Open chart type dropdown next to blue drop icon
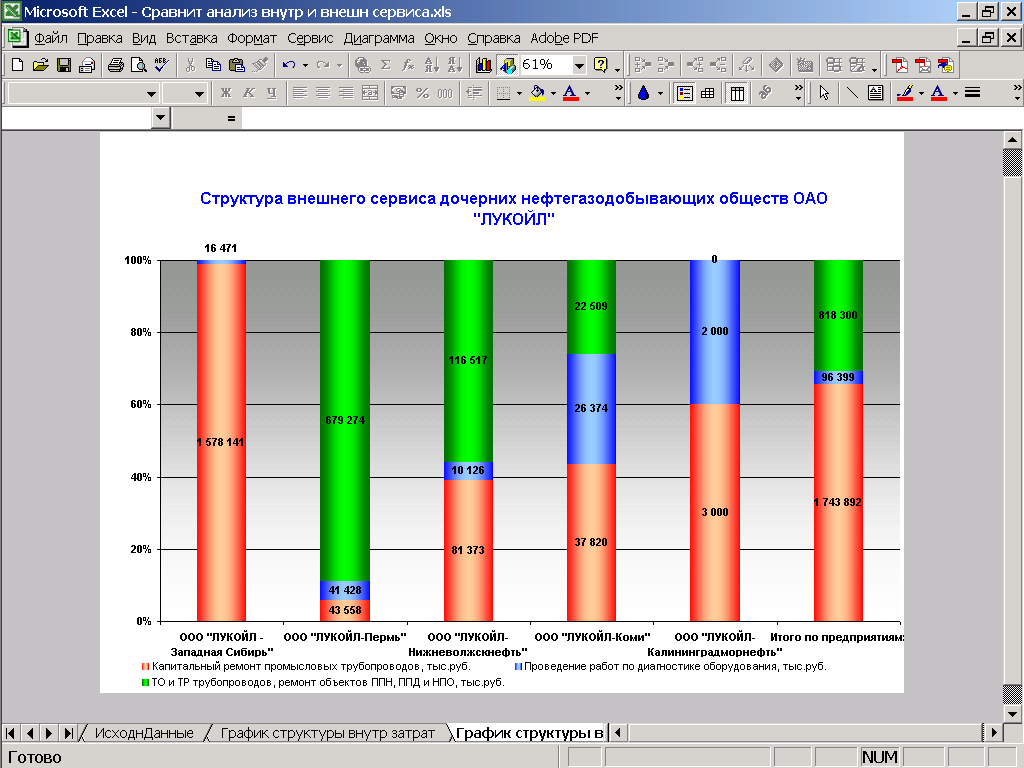 click(660, 93)
